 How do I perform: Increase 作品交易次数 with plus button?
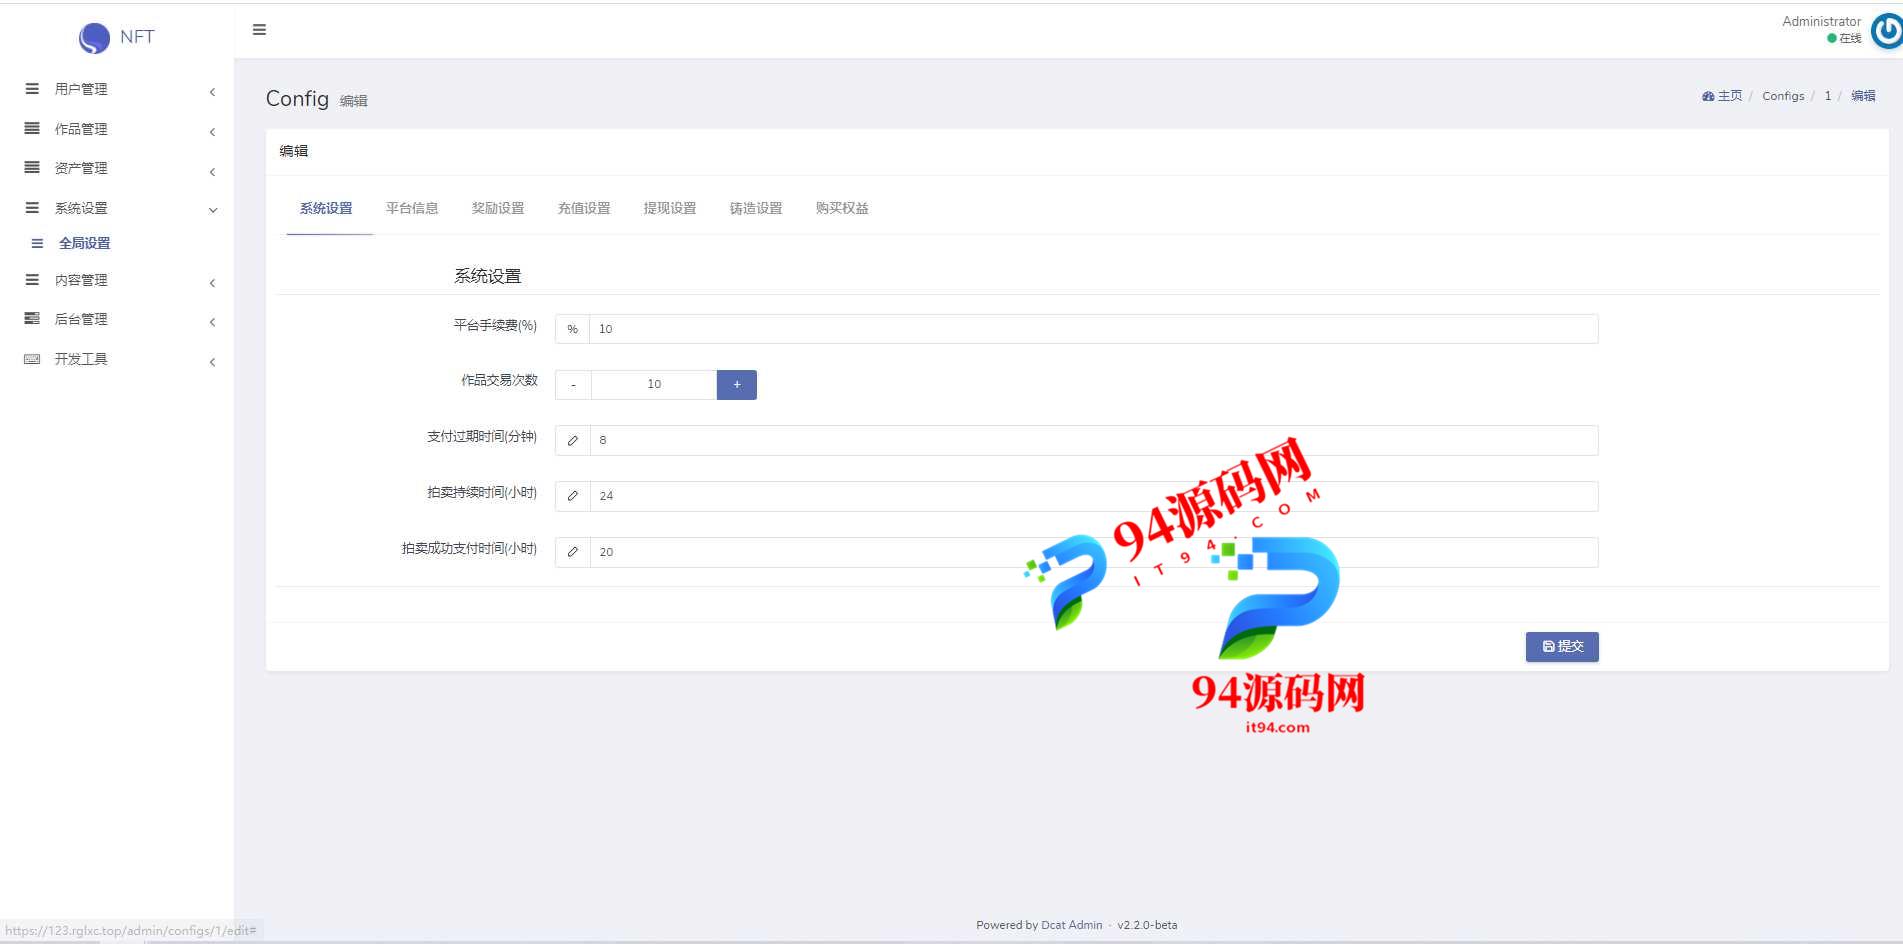tap(737, 385)
